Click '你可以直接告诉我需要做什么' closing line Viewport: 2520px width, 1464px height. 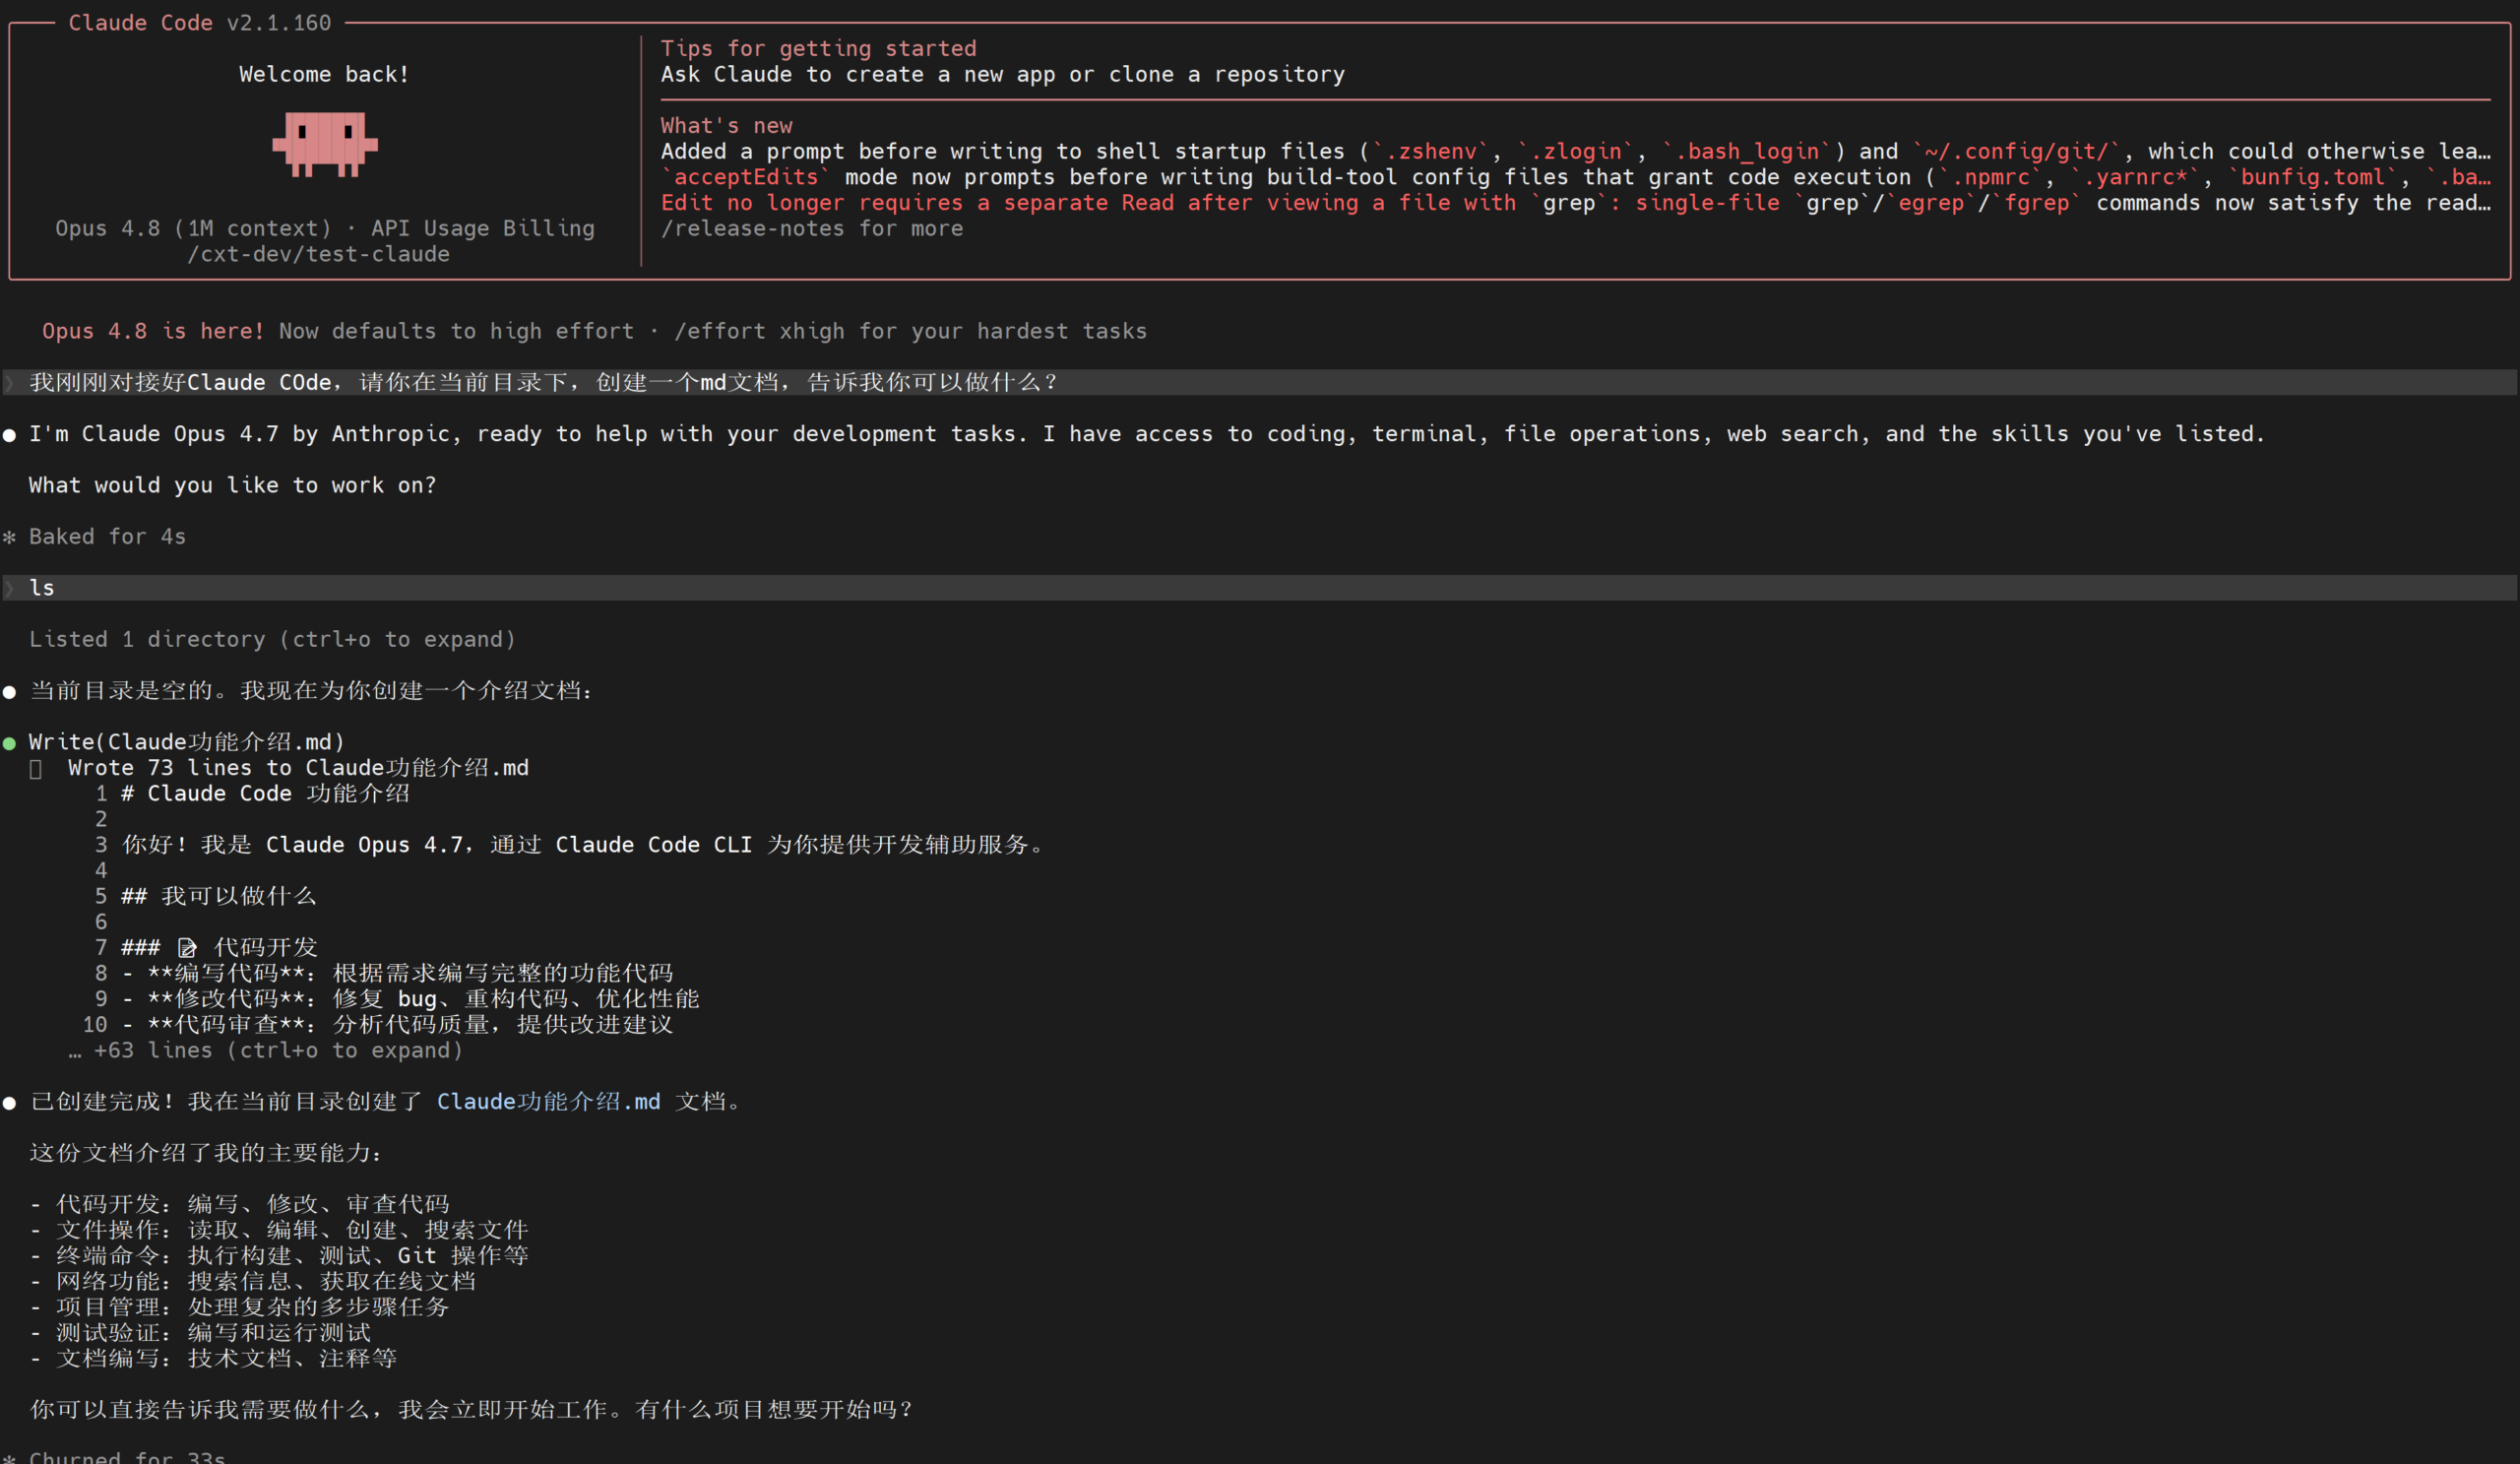pyautogui.click(x=471, y=1410)
